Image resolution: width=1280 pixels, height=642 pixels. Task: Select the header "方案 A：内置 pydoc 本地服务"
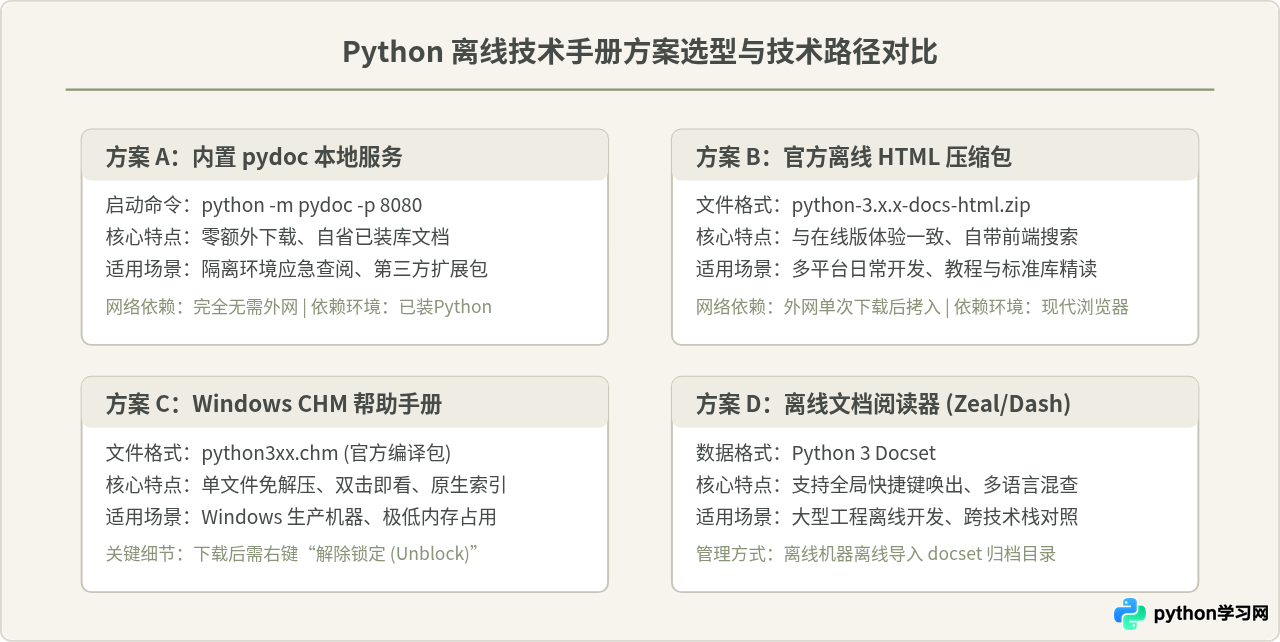254,157
